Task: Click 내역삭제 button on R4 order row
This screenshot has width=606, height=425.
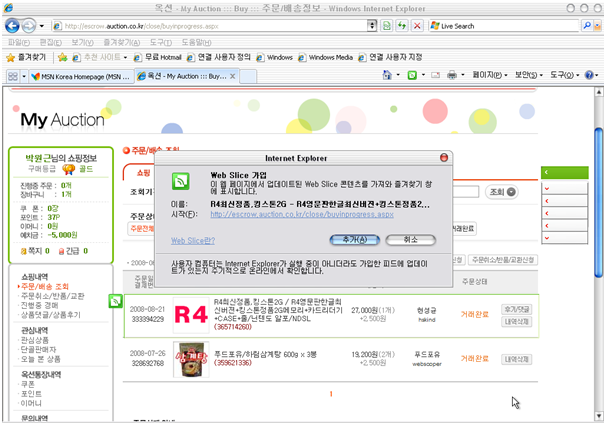Action: click(x=517, y=321)
